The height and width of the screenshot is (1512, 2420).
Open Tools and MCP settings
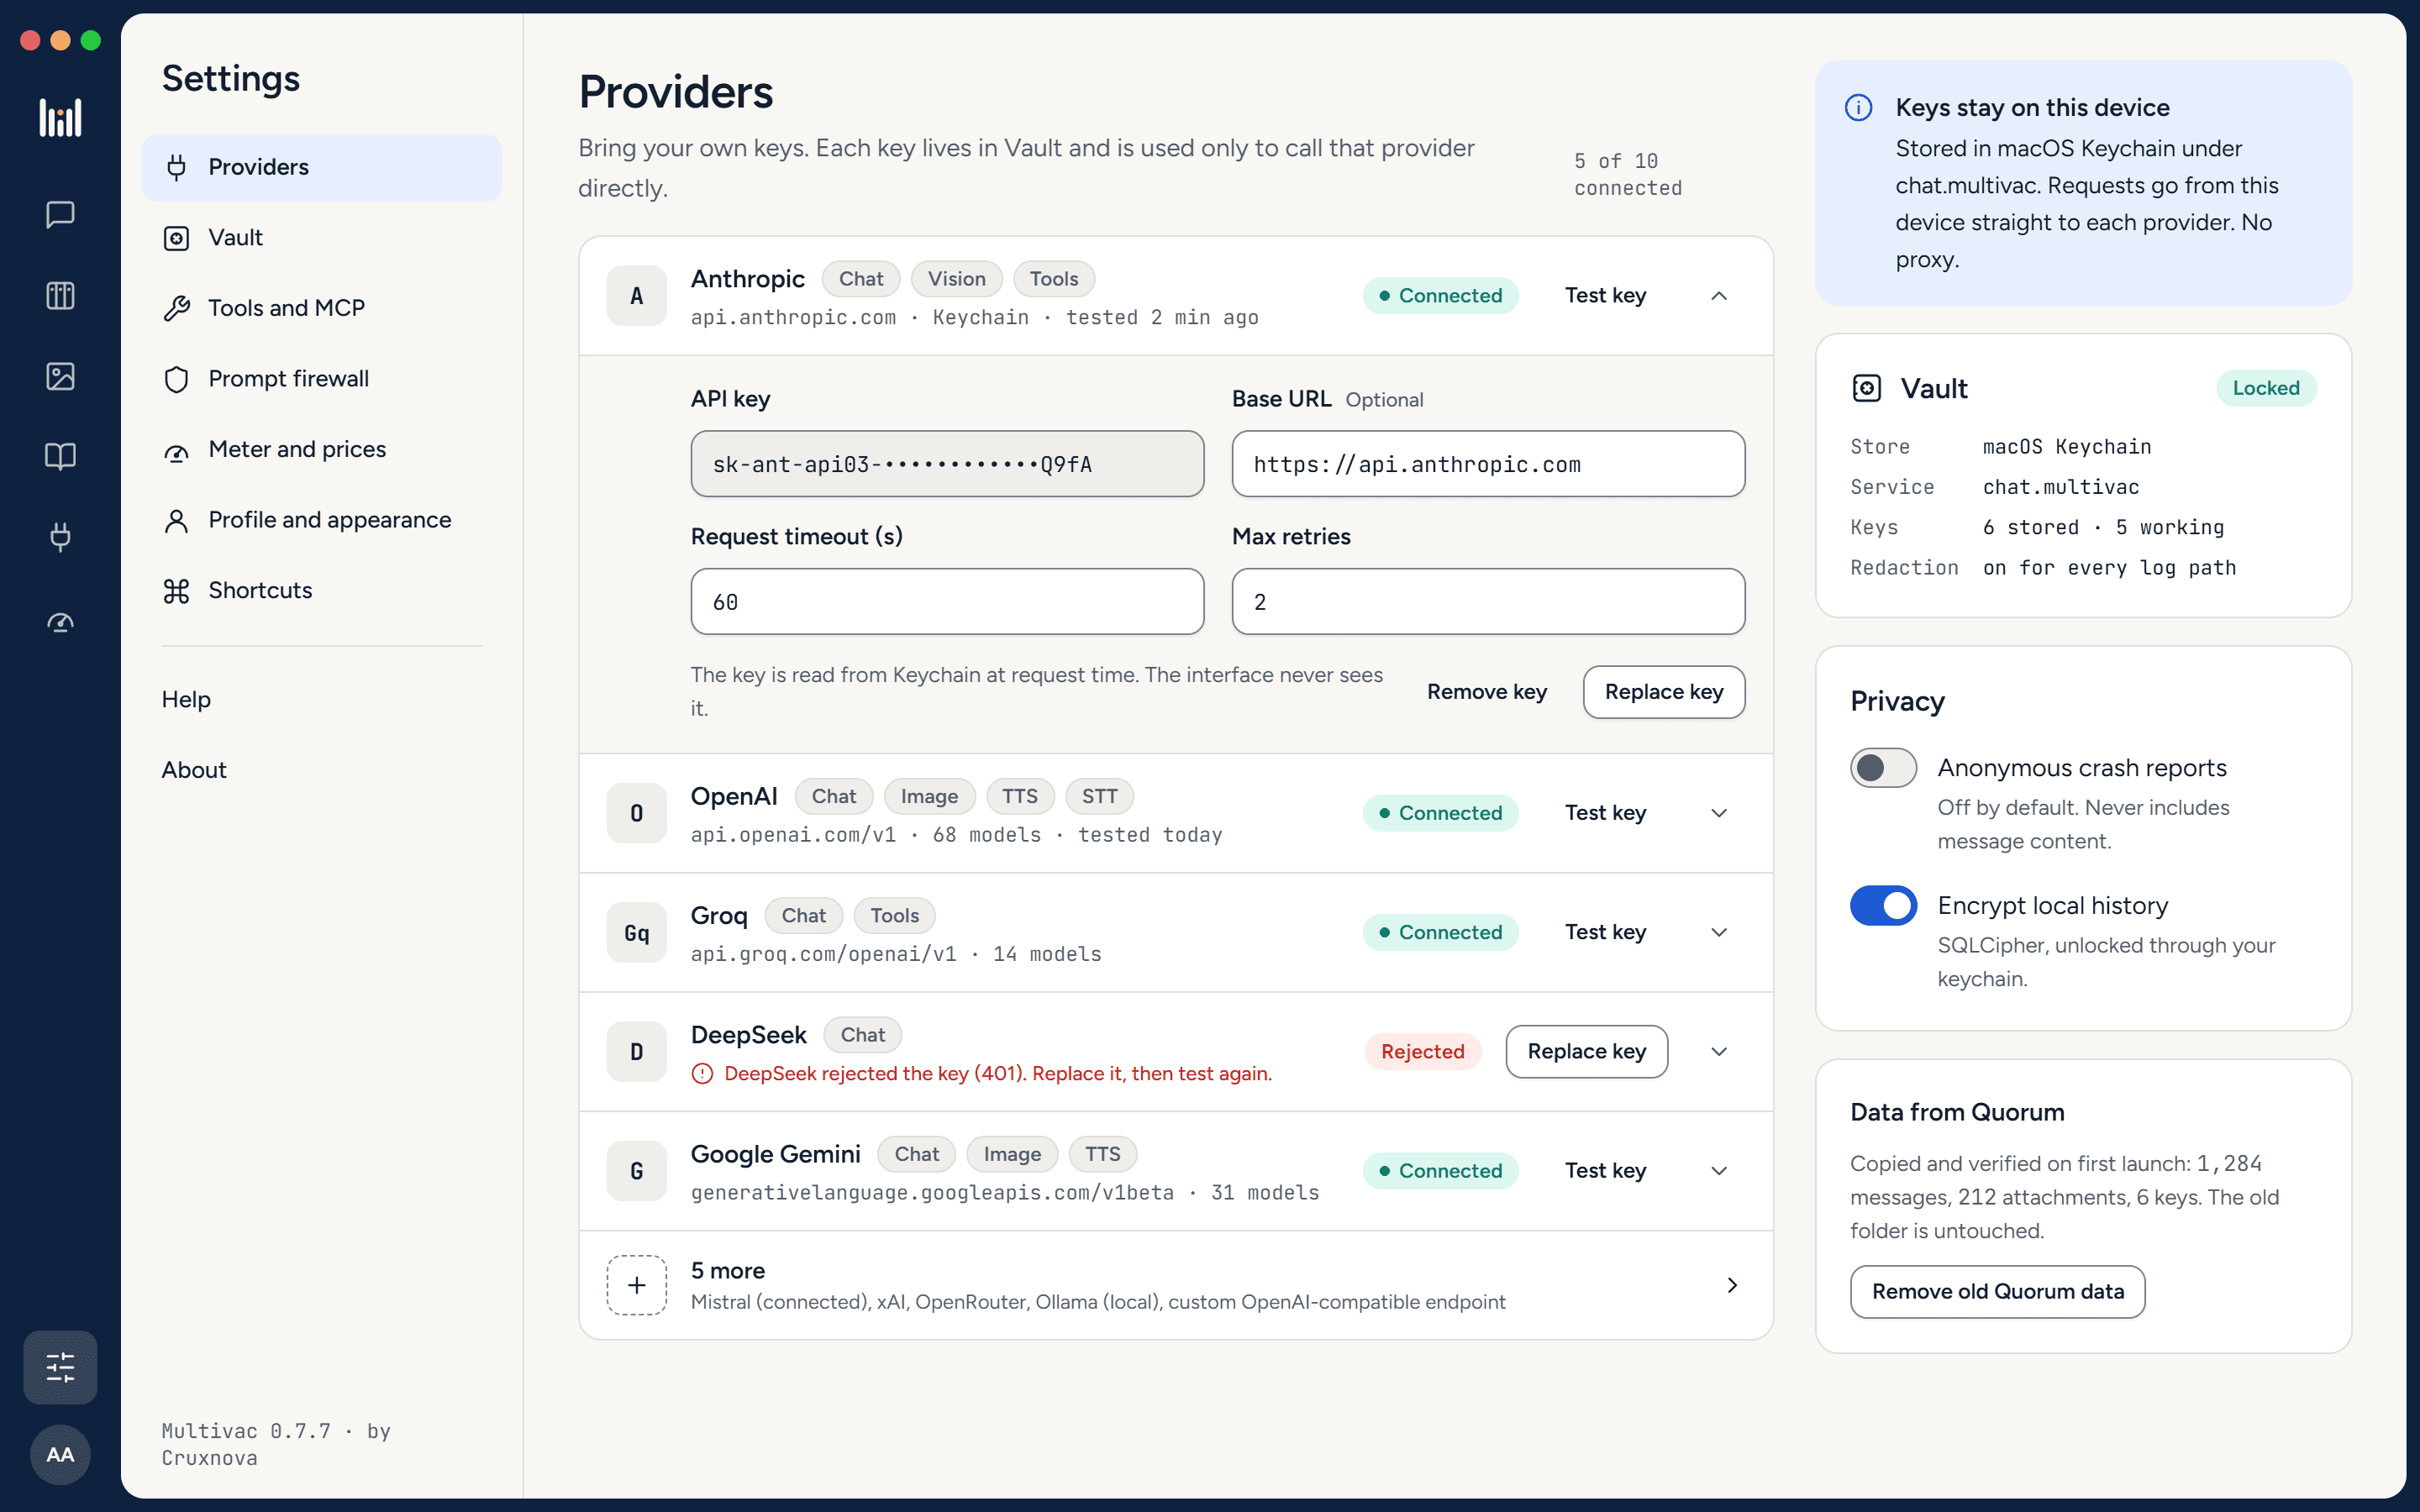pos(321,308)
